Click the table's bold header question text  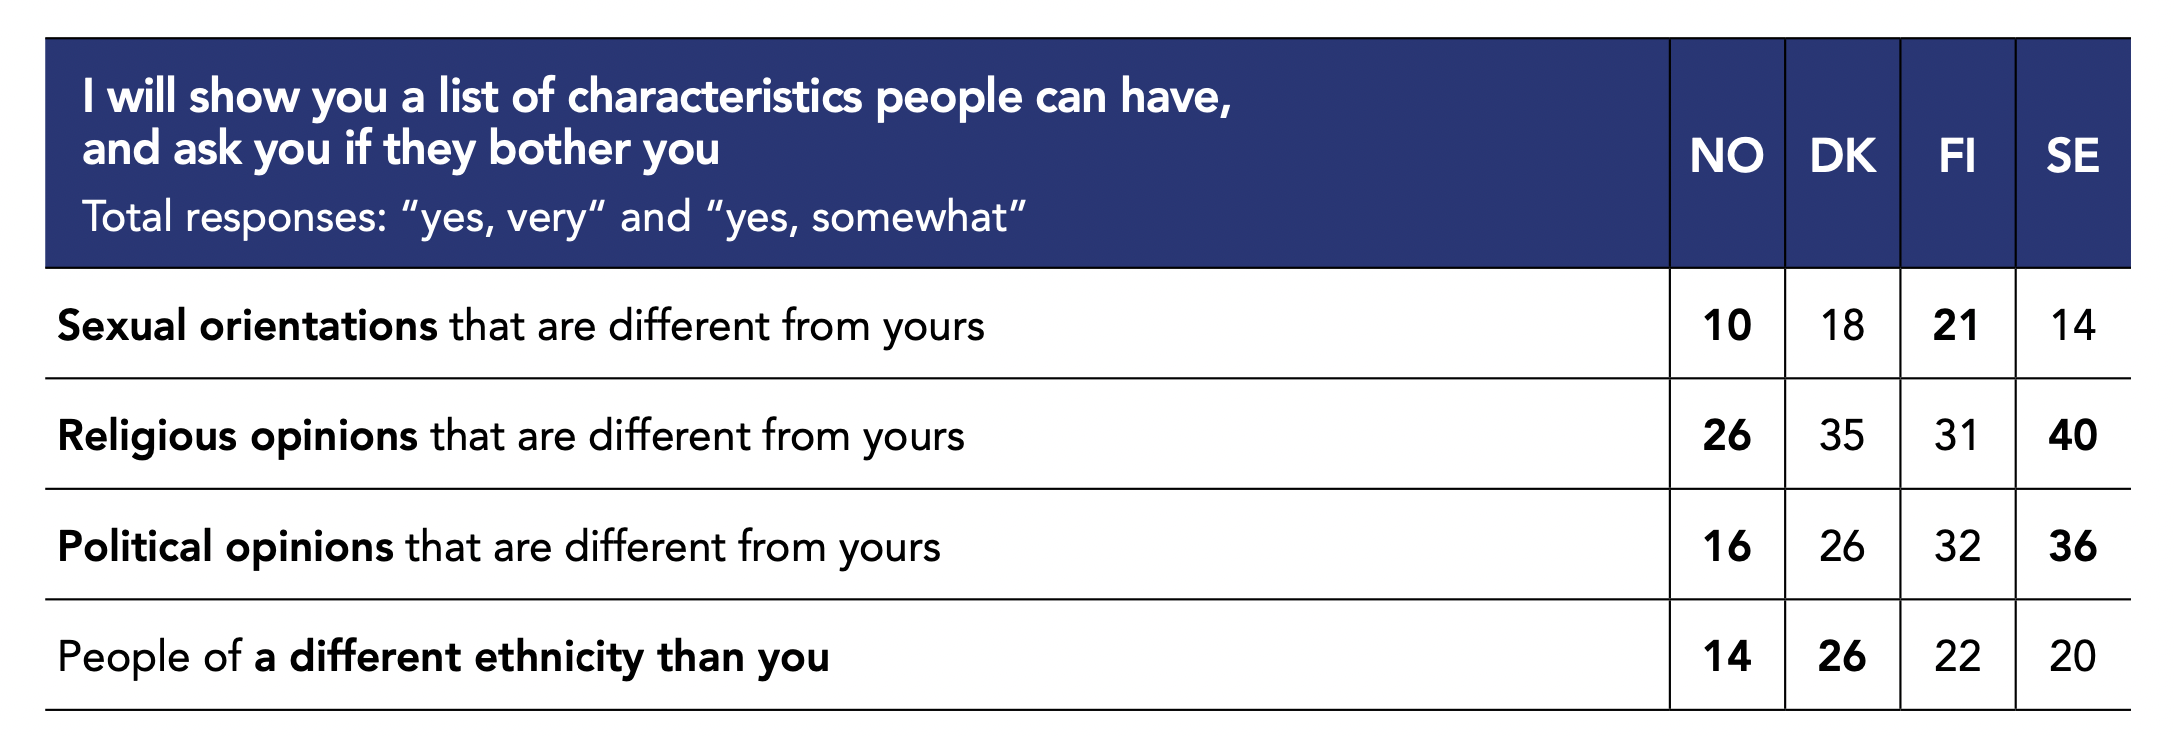[x=656, y=122]
